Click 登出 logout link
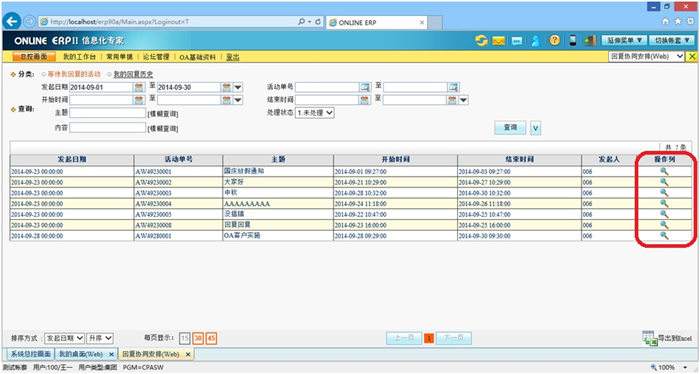The image size is (700, 374). [233, 57]
